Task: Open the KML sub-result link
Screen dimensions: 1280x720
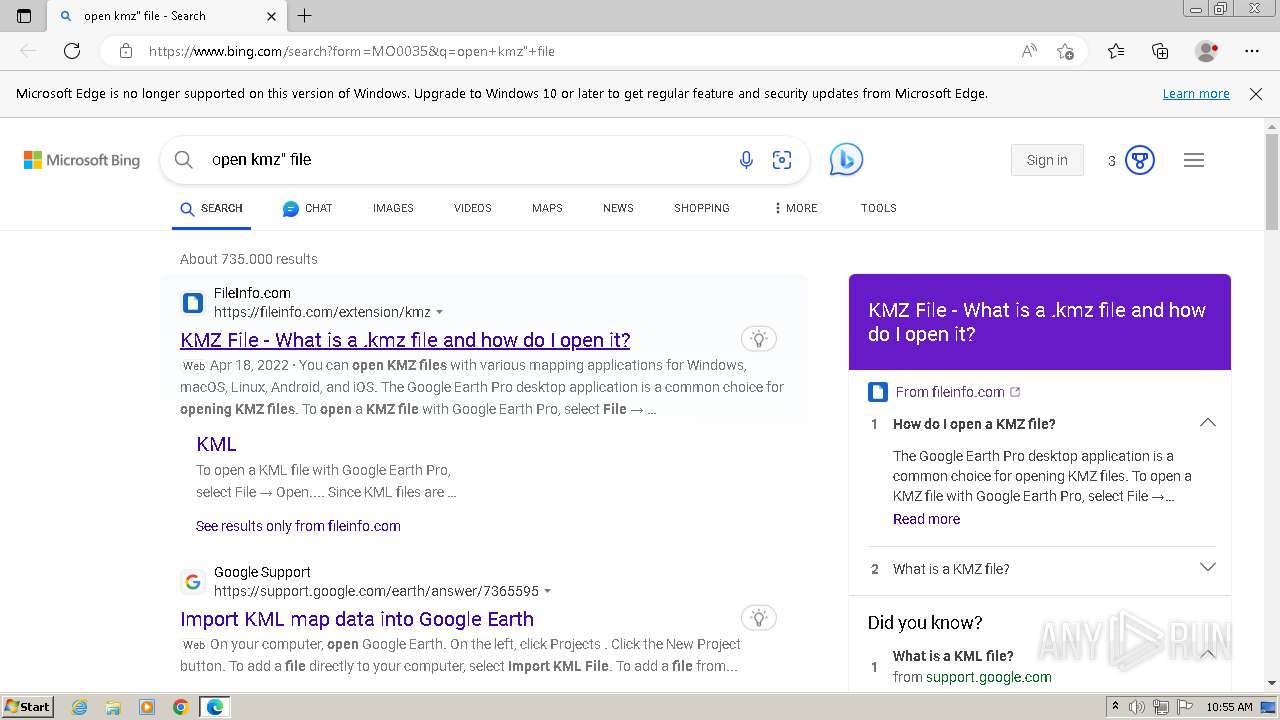Action: (x=216, y=444)
